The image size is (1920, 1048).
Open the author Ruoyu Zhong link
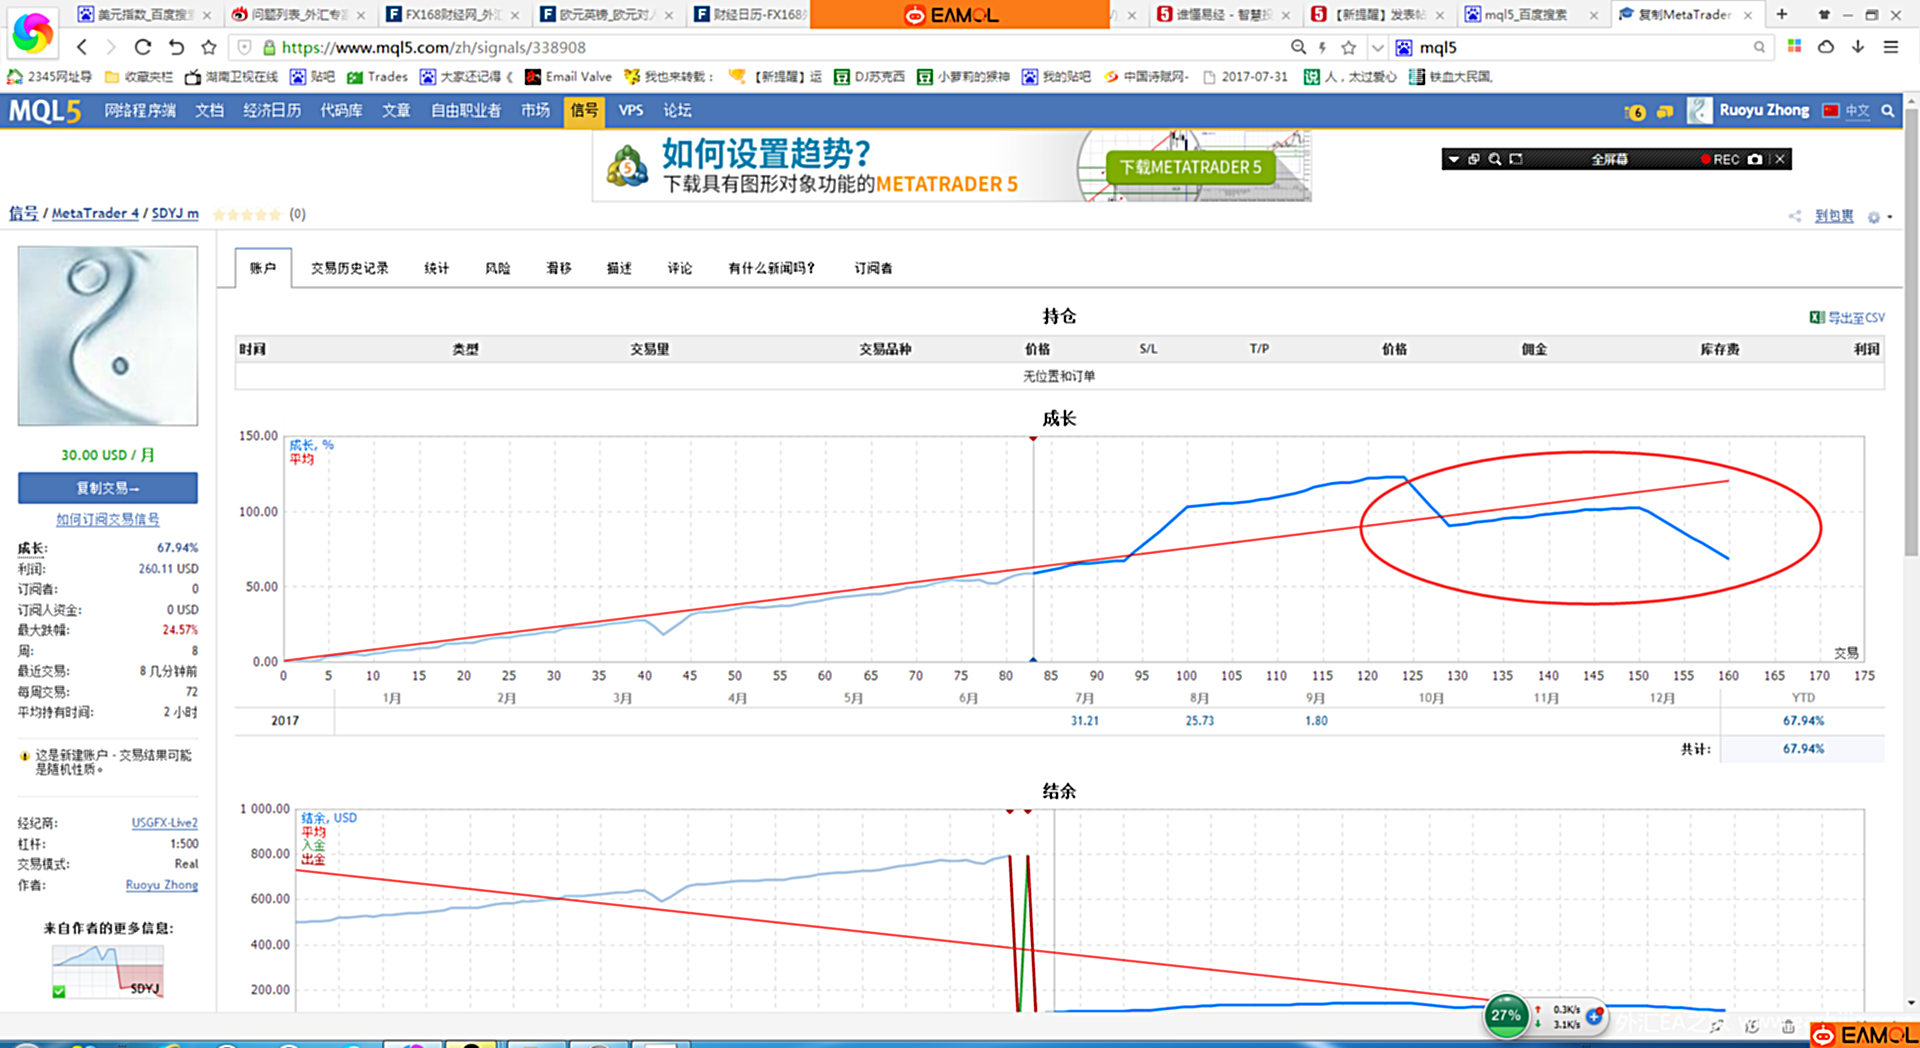pos(161,885)
